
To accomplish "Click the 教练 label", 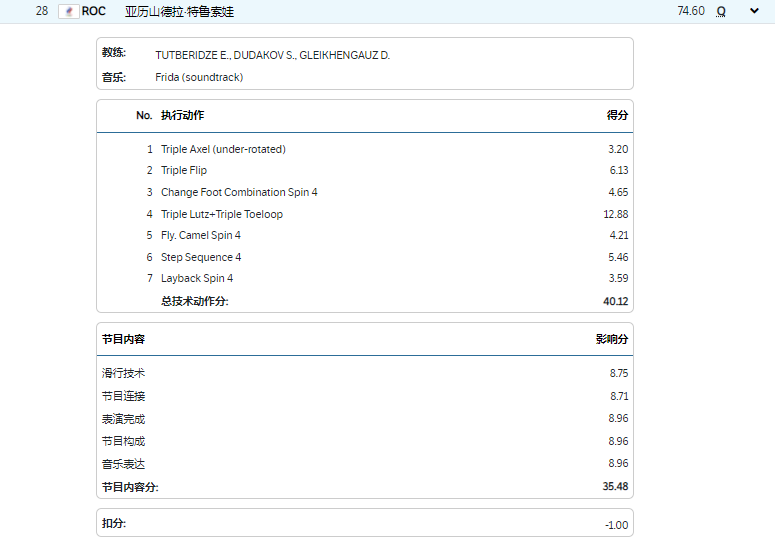I will pyautogui.click(x=114, y=52).
